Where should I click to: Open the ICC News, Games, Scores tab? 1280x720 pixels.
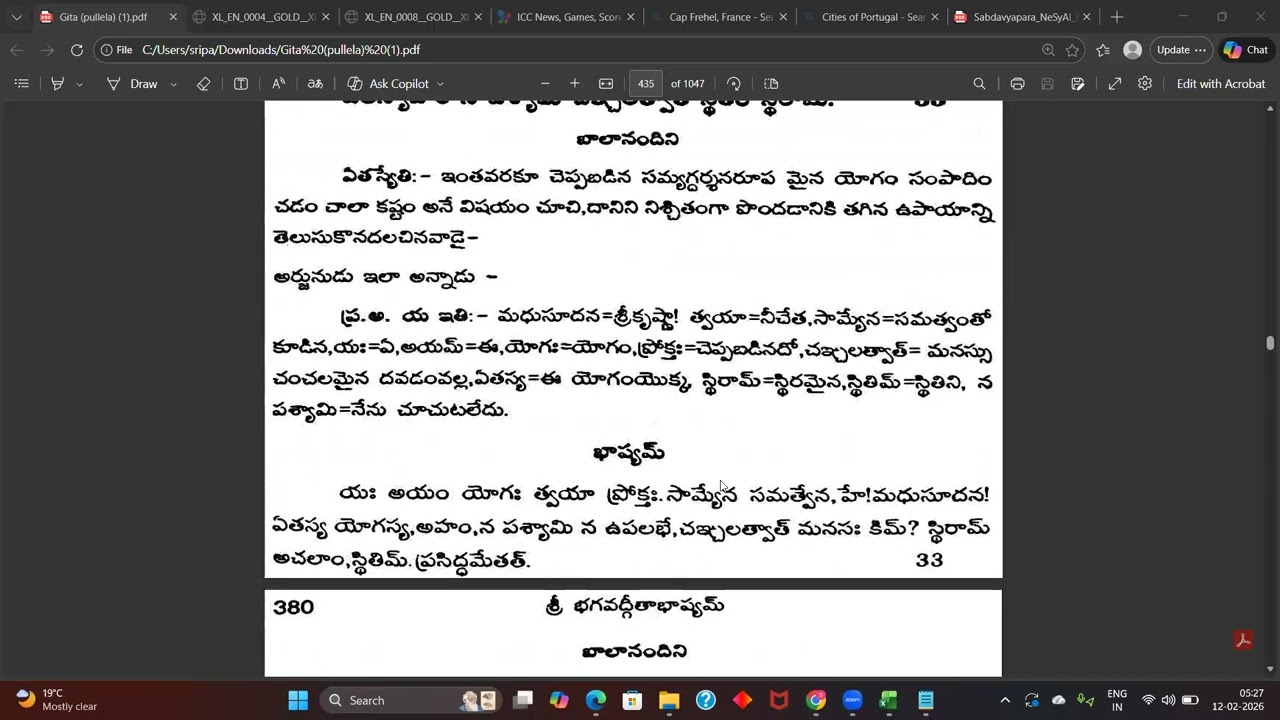tap(565, 17)
